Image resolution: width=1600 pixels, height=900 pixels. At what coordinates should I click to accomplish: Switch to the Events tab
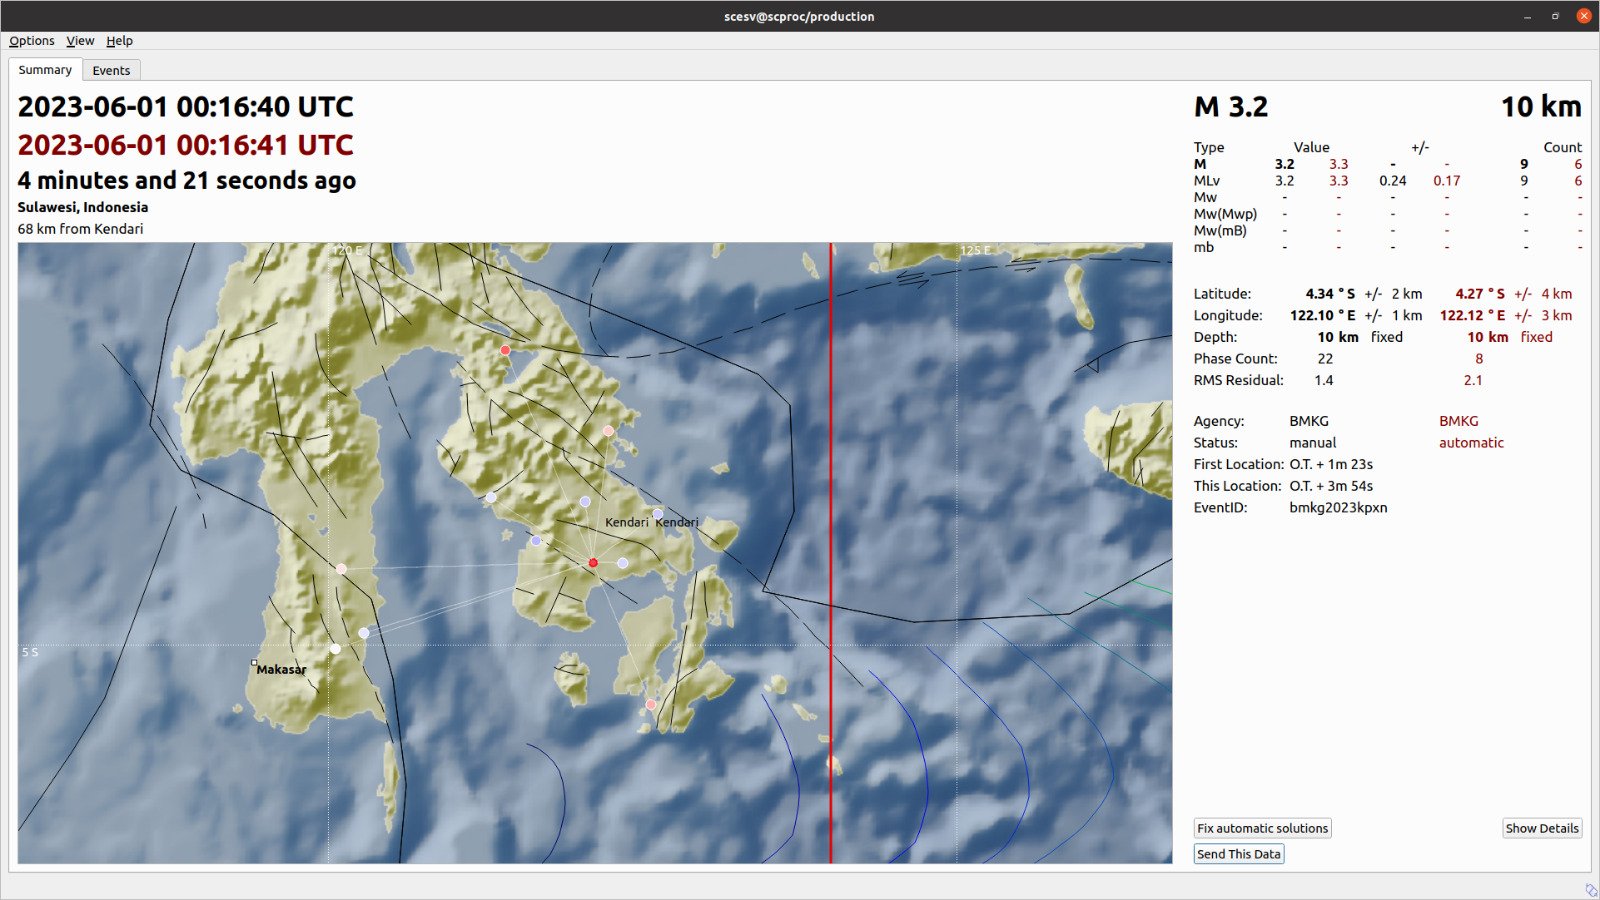111,70
